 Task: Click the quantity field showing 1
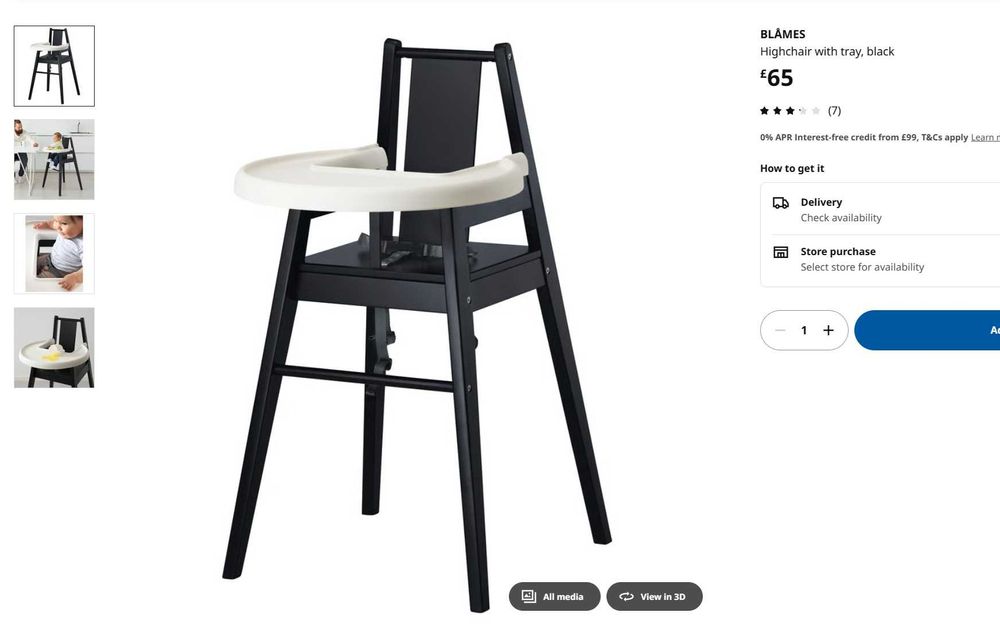[804, 330]
